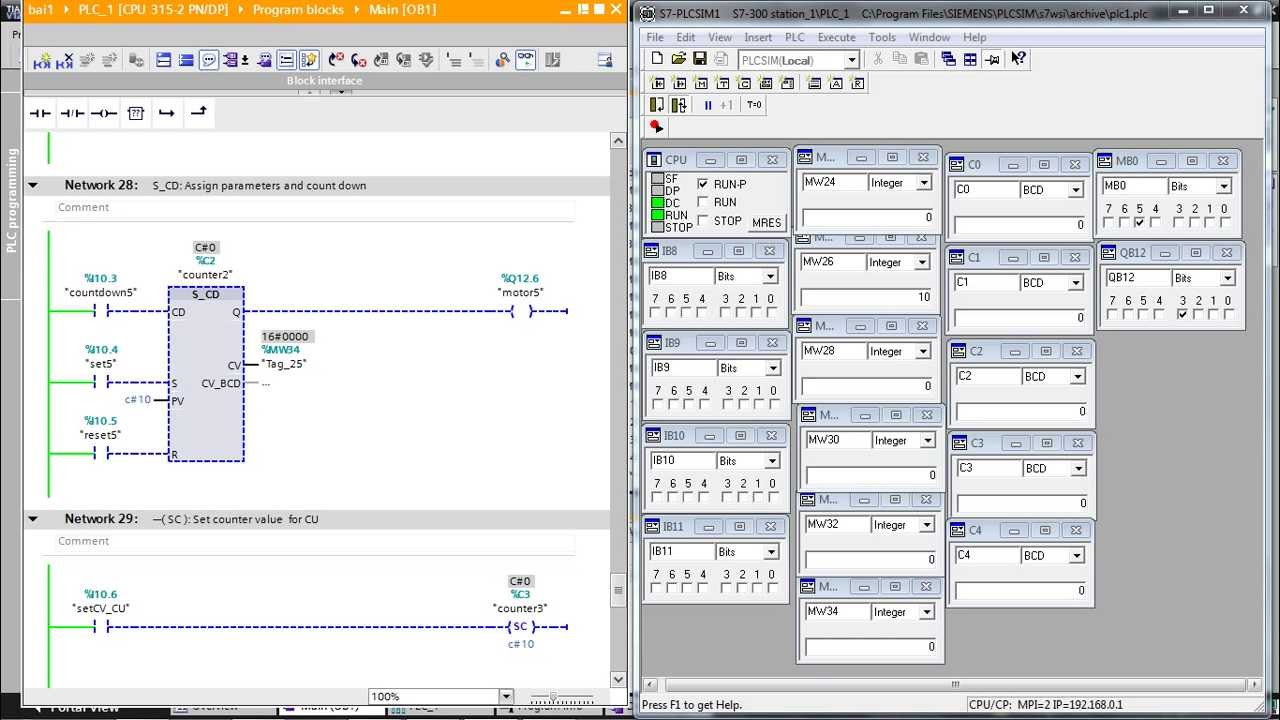Click the T=0 reset timers button
This screenshot has height=720, width=1280.
[x=754, y=105]
